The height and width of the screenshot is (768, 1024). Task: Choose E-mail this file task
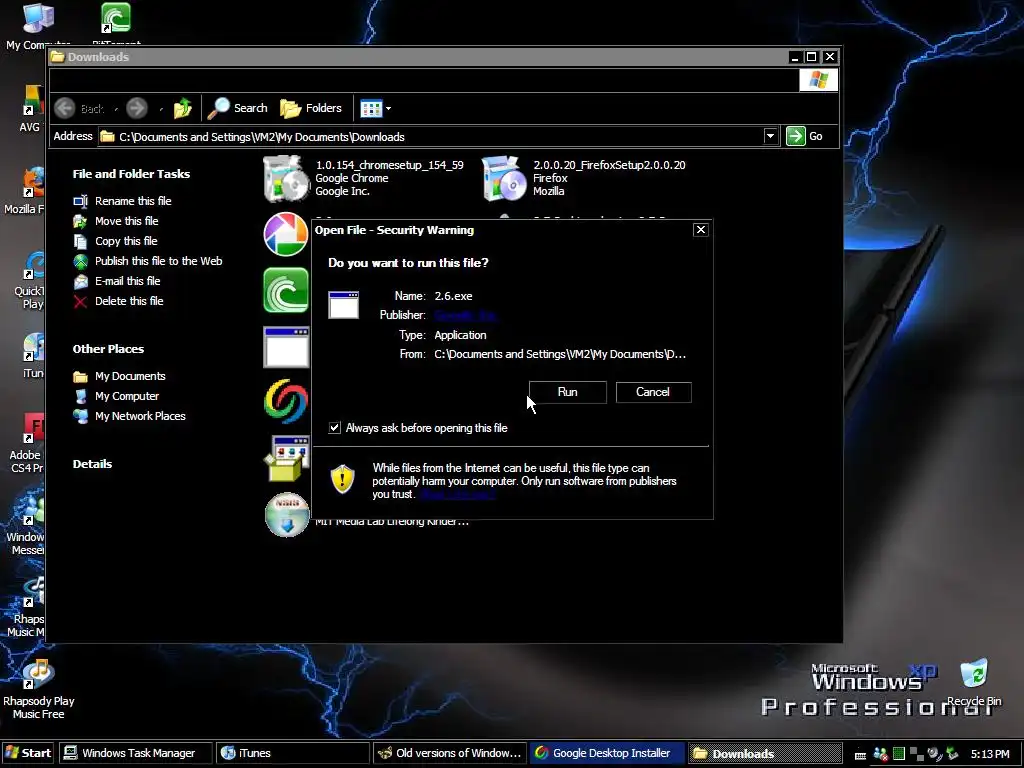tap(127, 281)
